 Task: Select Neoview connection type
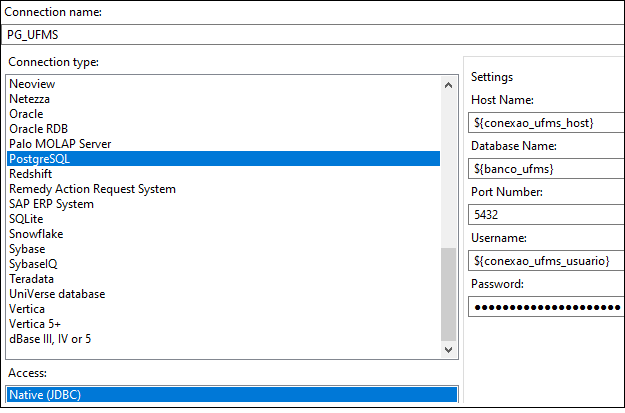tap(32, 84)
